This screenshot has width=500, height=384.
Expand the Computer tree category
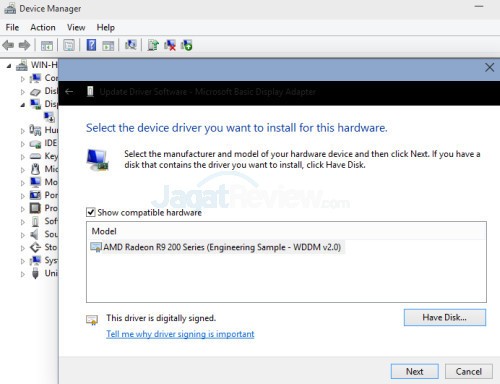point(22,79)
